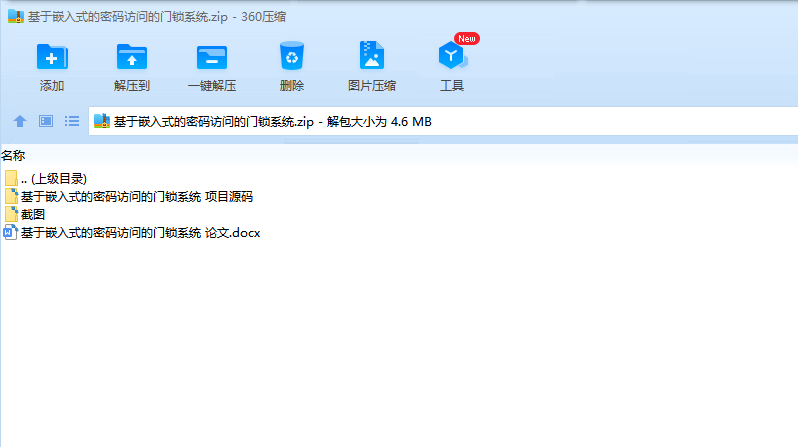Click the path field showing 解包大小为 4.6 MB

click(443, 121)
